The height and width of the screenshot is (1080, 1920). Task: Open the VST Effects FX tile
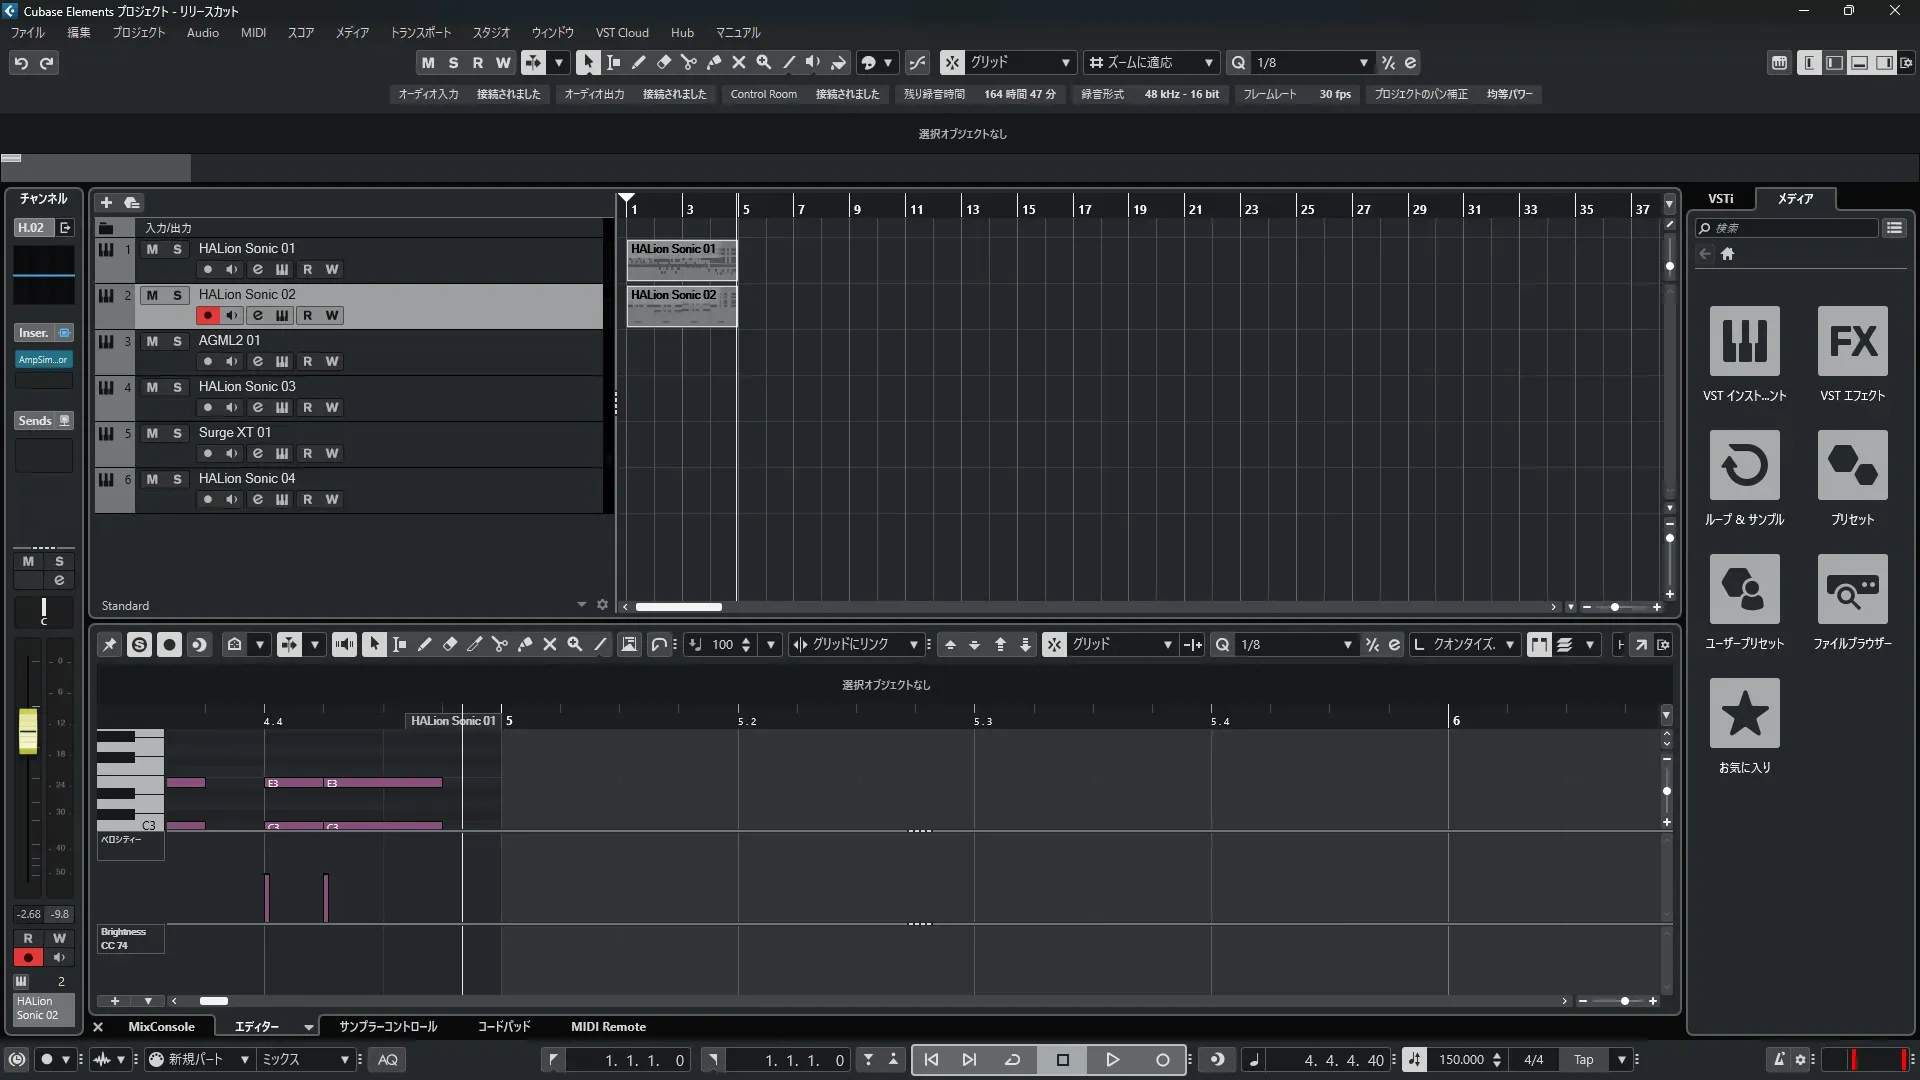1852,342
